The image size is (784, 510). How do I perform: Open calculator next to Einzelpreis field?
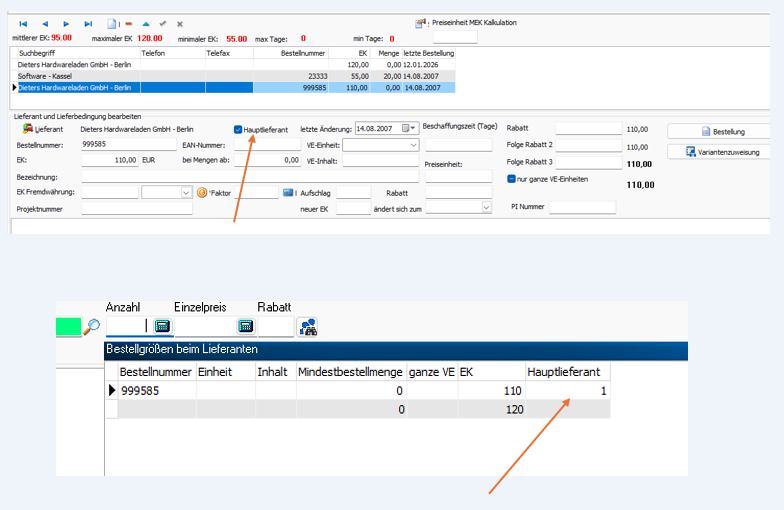coord(245,325)
